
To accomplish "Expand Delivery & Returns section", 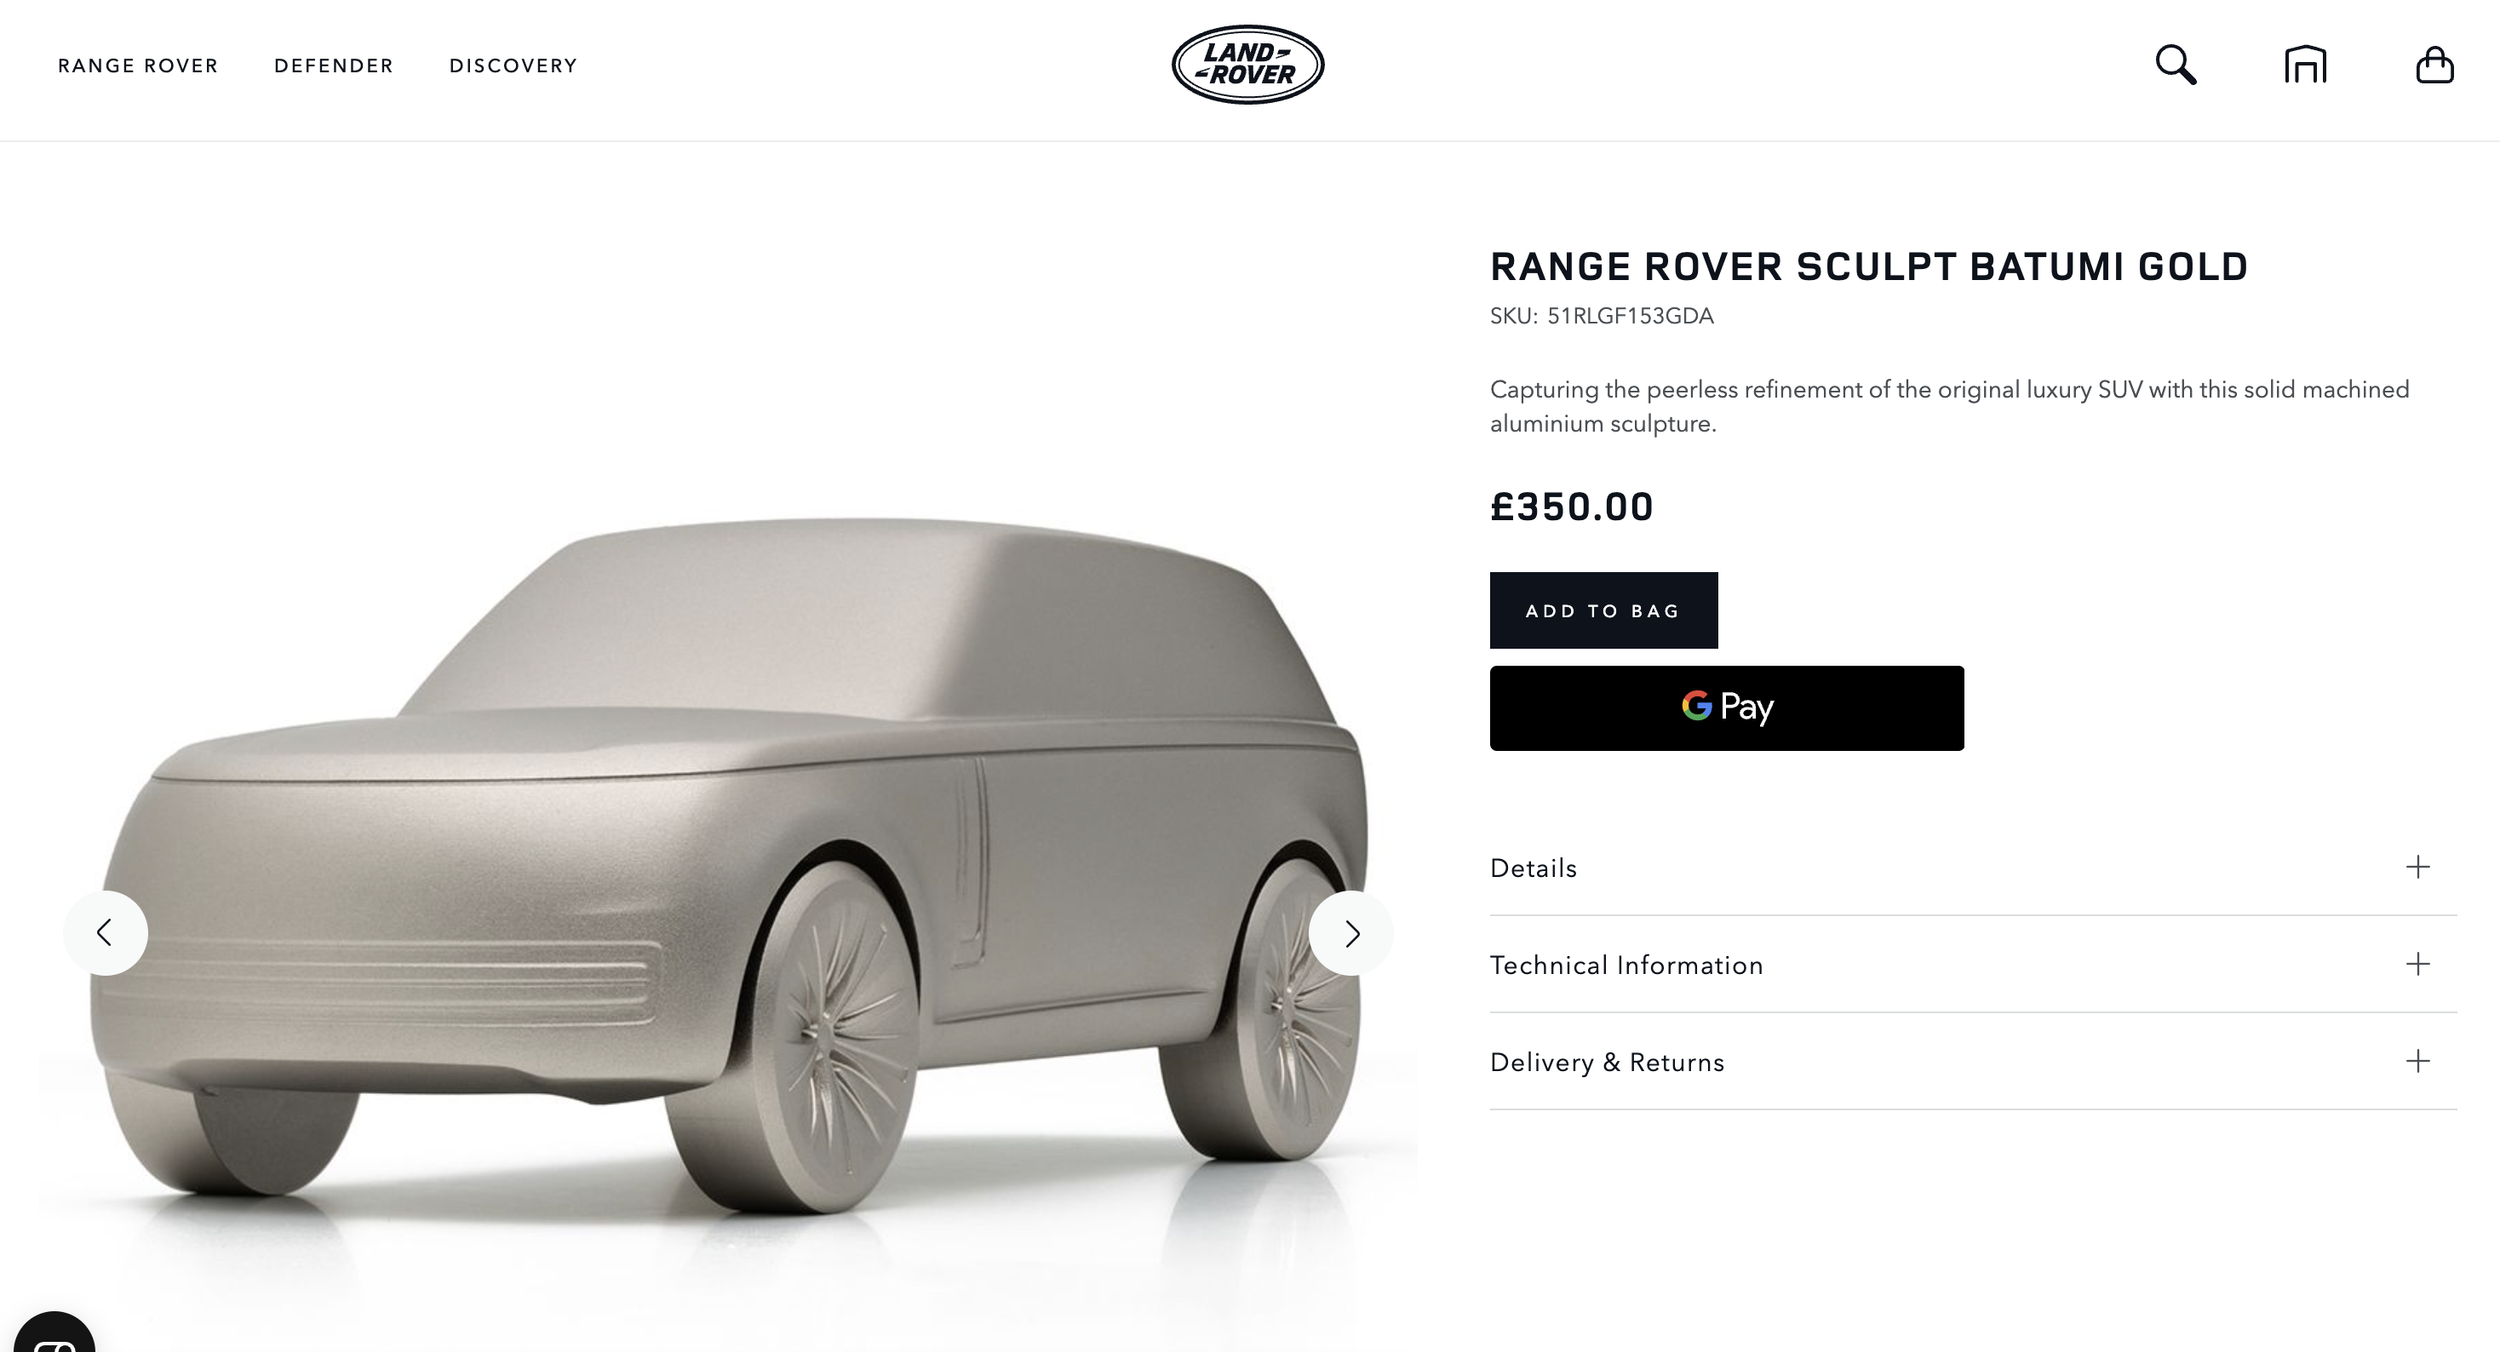I will 1973,1061.
